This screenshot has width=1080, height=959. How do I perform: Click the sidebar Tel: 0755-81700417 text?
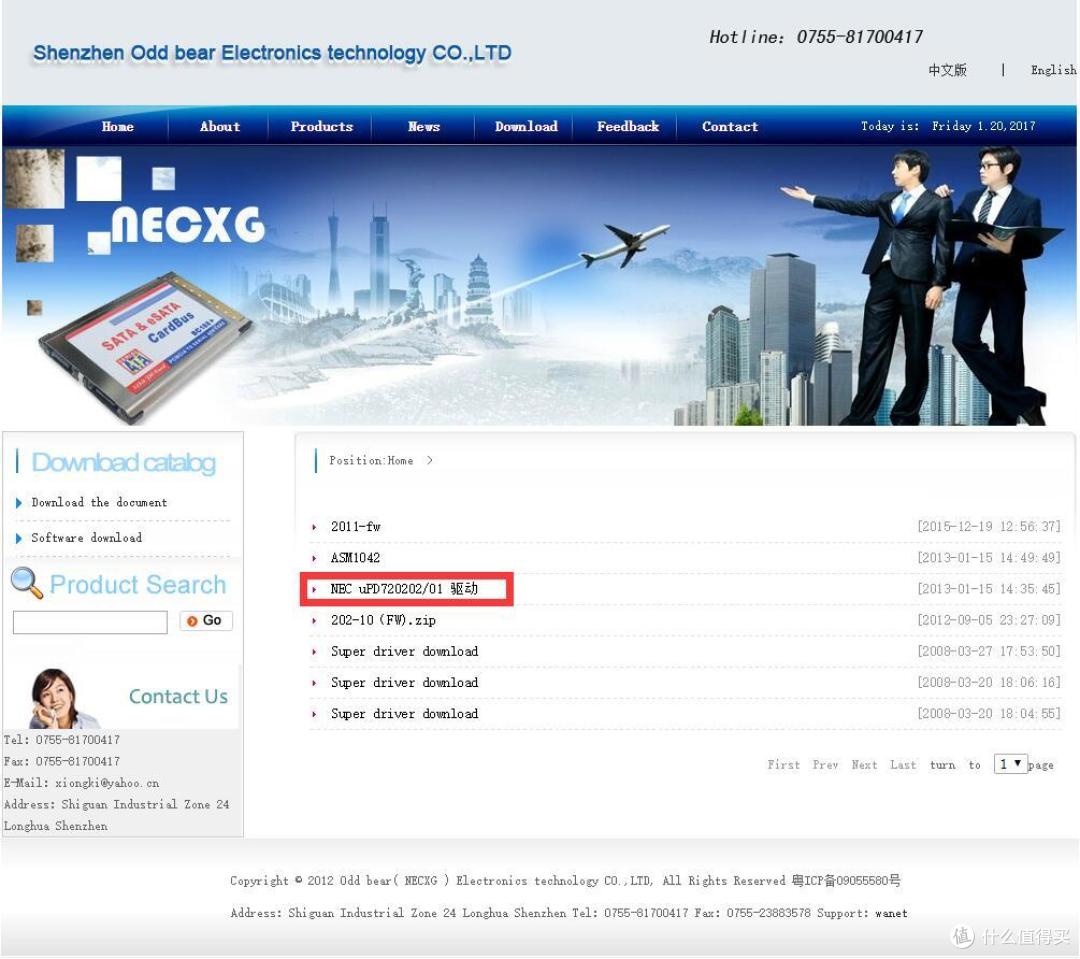pyautogui.click(x=62, y=740)
